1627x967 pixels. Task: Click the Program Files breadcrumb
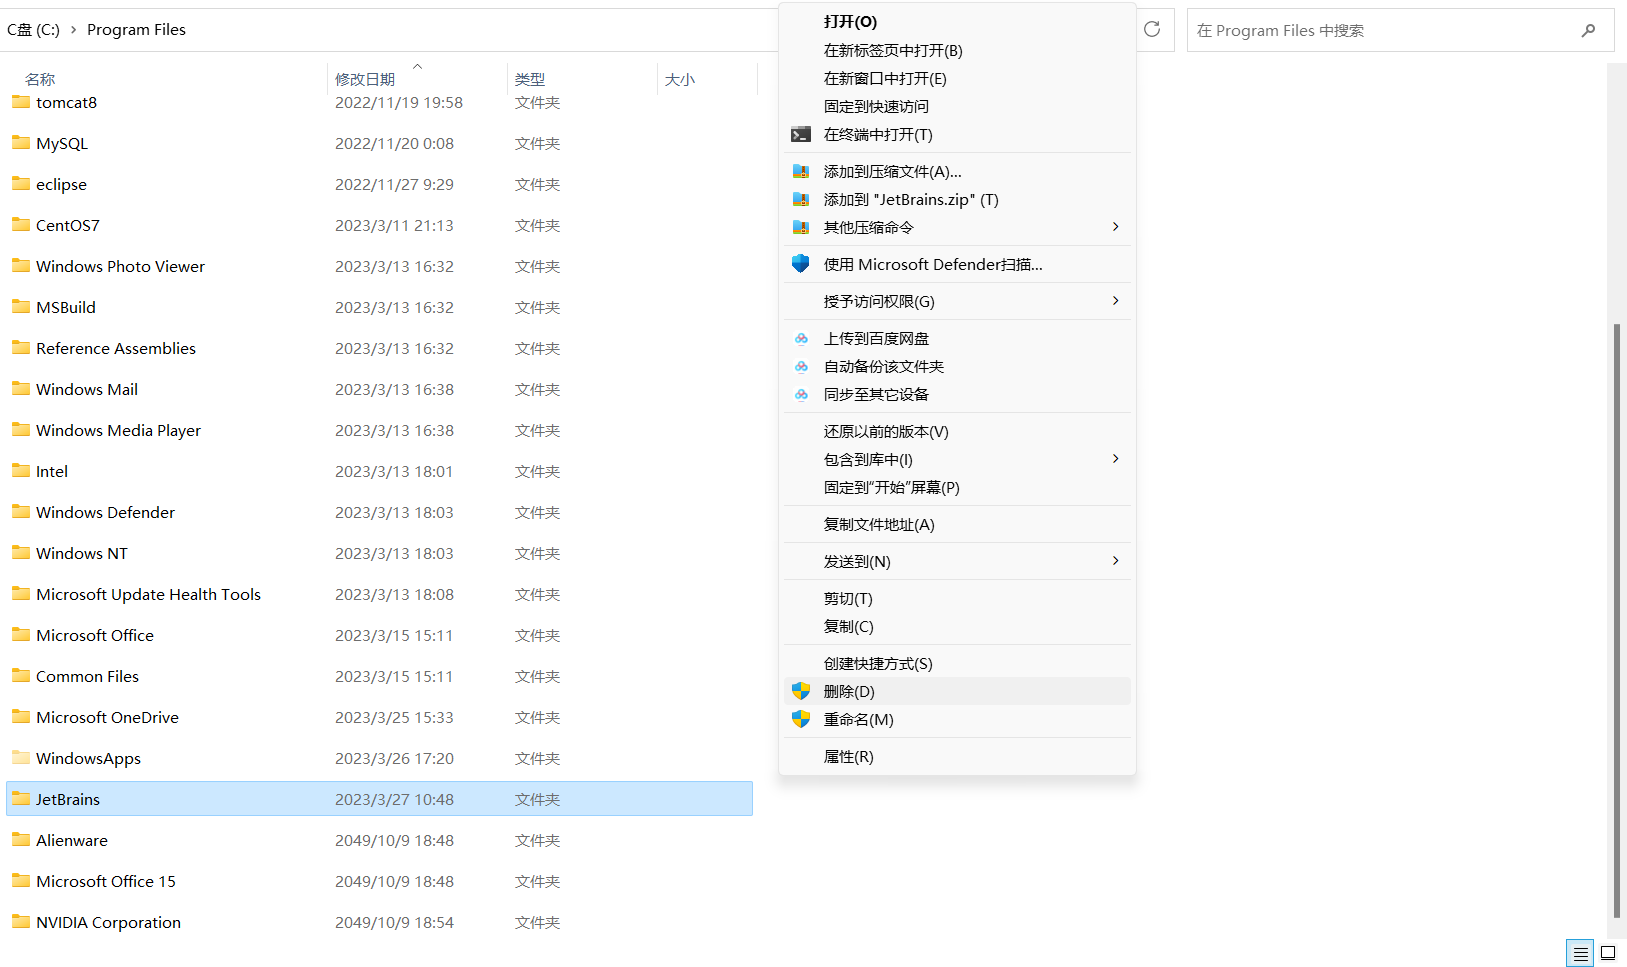(x=136, y=30)
